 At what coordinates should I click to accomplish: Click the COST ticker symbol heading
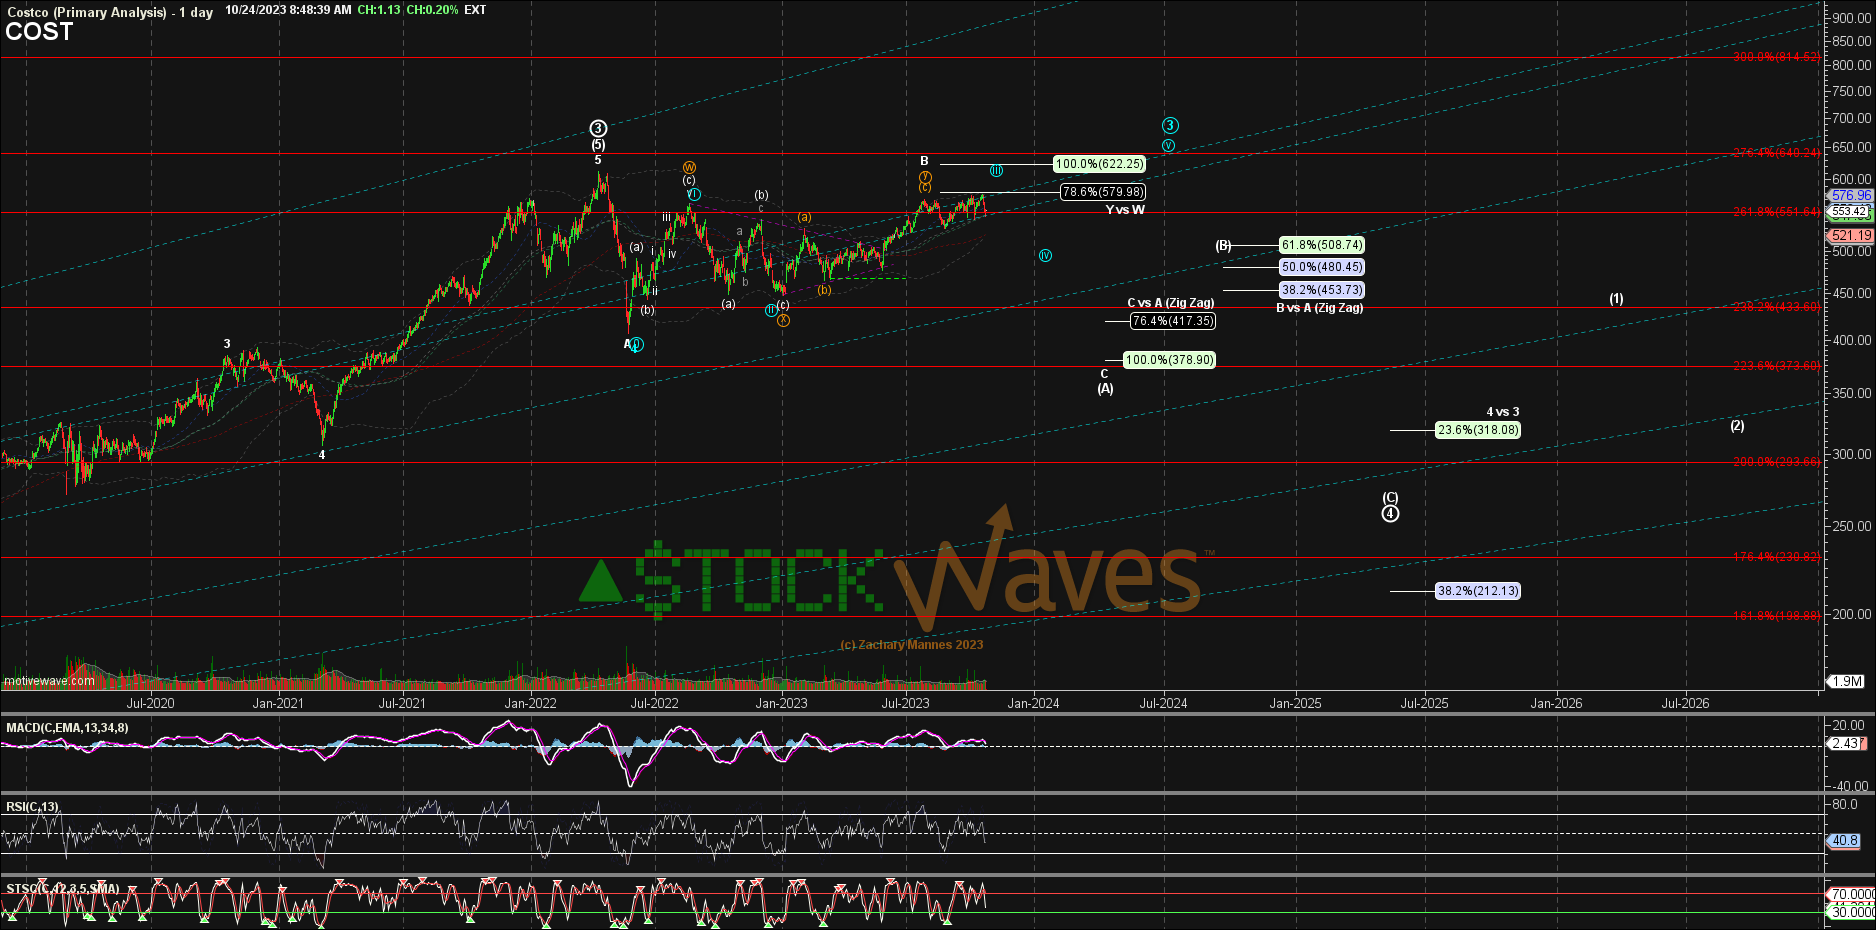pos(39,32)
